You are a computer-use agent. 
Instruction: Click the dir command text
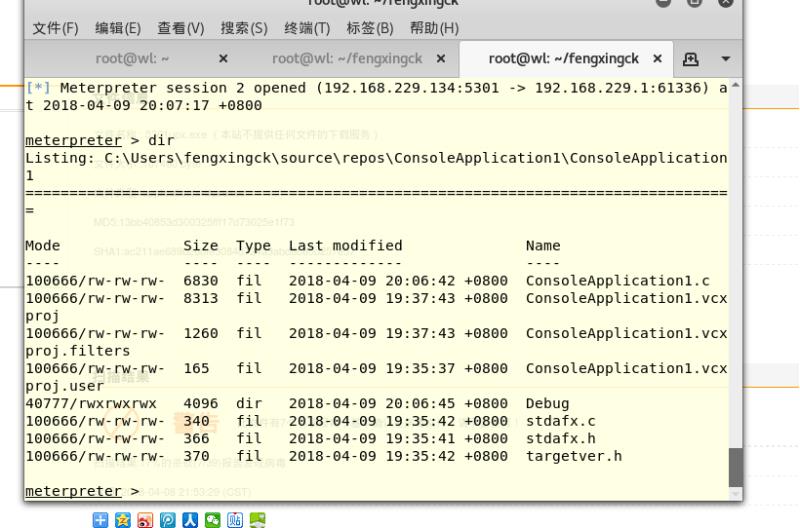coord(161,141)
